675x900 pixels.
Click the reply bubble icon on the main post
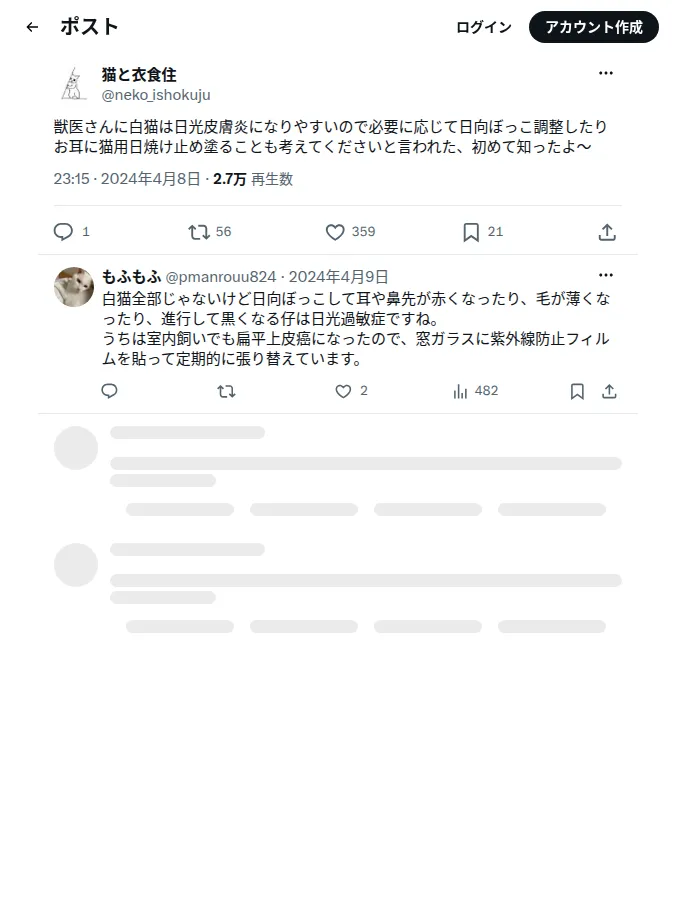63,232
